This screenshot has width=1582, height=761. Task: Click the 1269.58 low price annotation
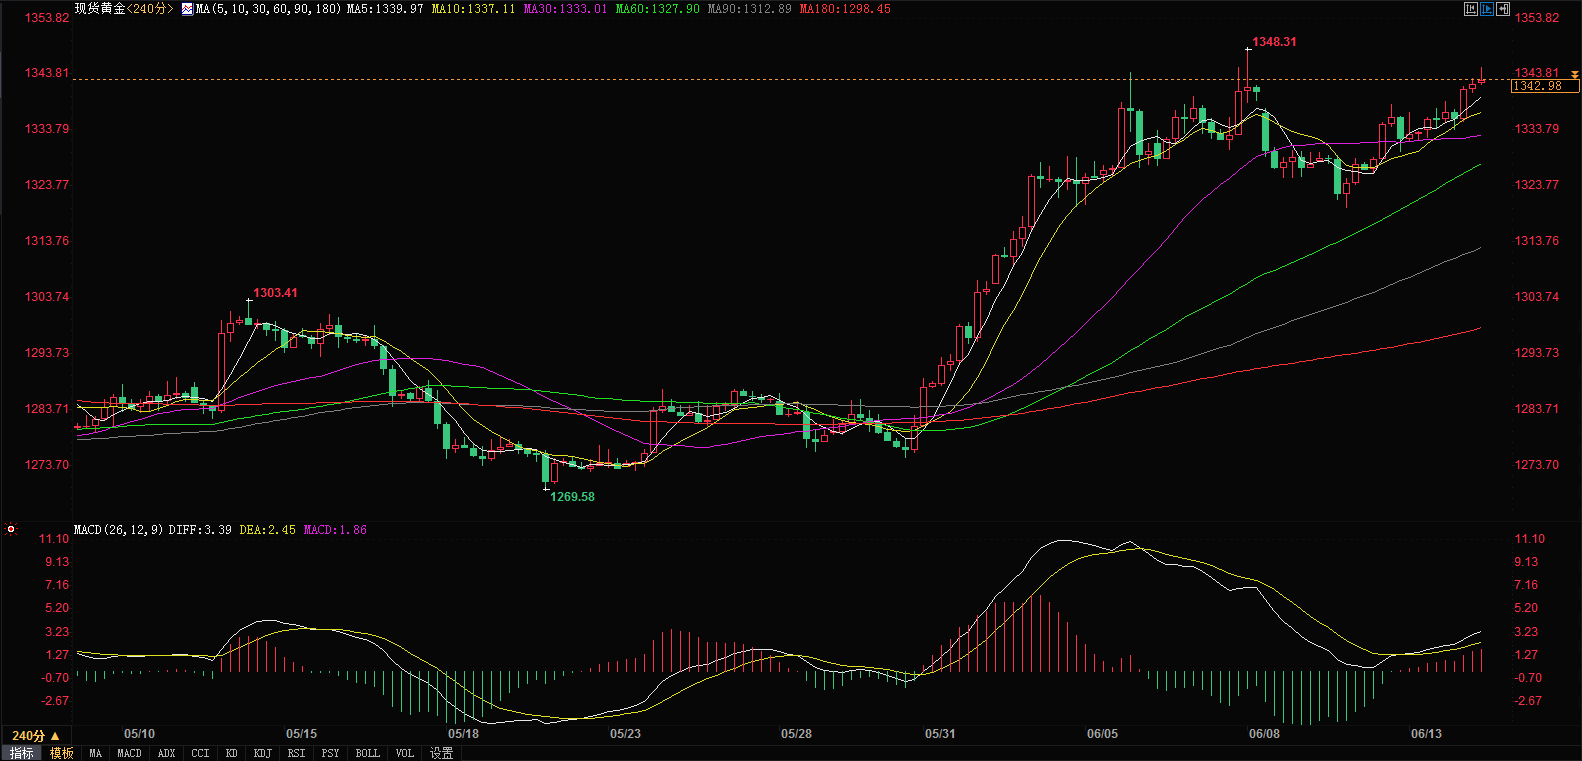(x=573, y=497)
